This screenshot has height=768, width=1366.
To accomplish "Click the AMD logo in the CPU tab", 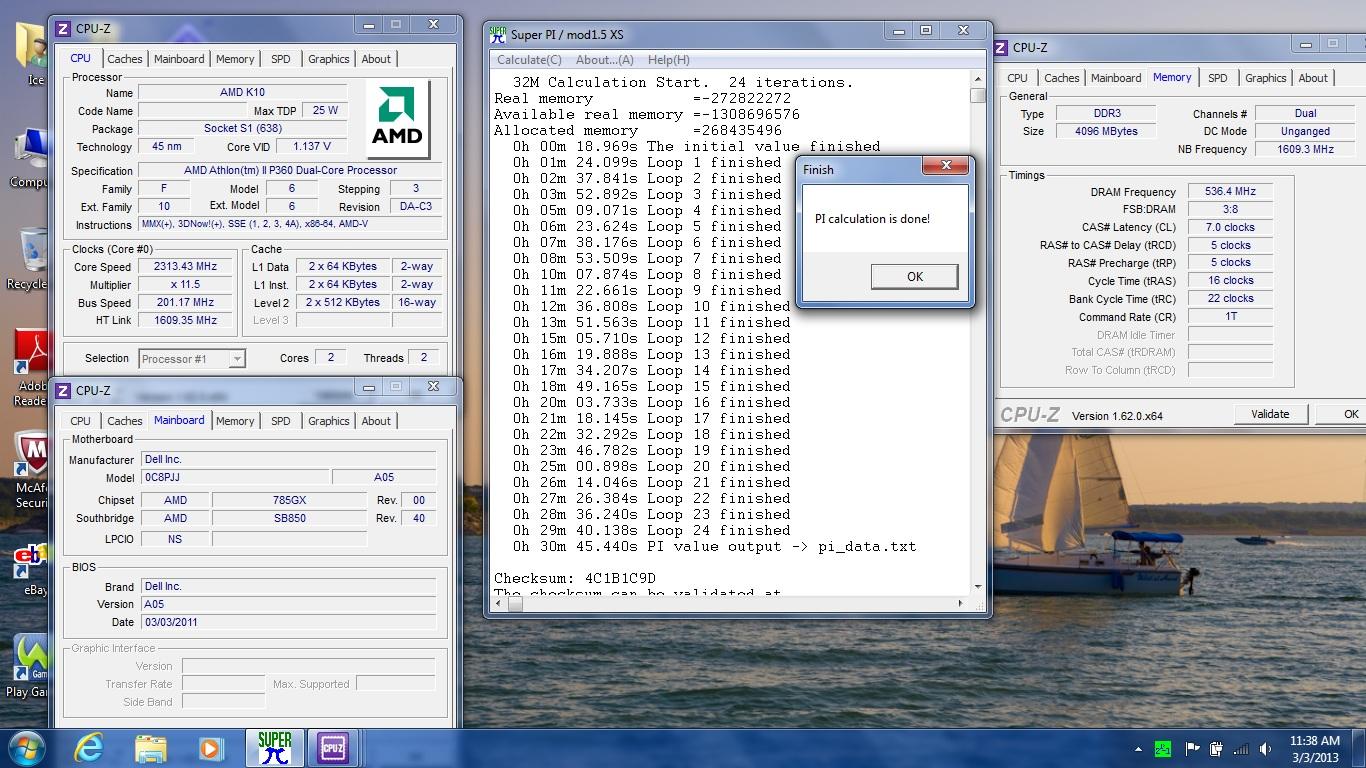I will pyautogui.click(x=397, y=119).
